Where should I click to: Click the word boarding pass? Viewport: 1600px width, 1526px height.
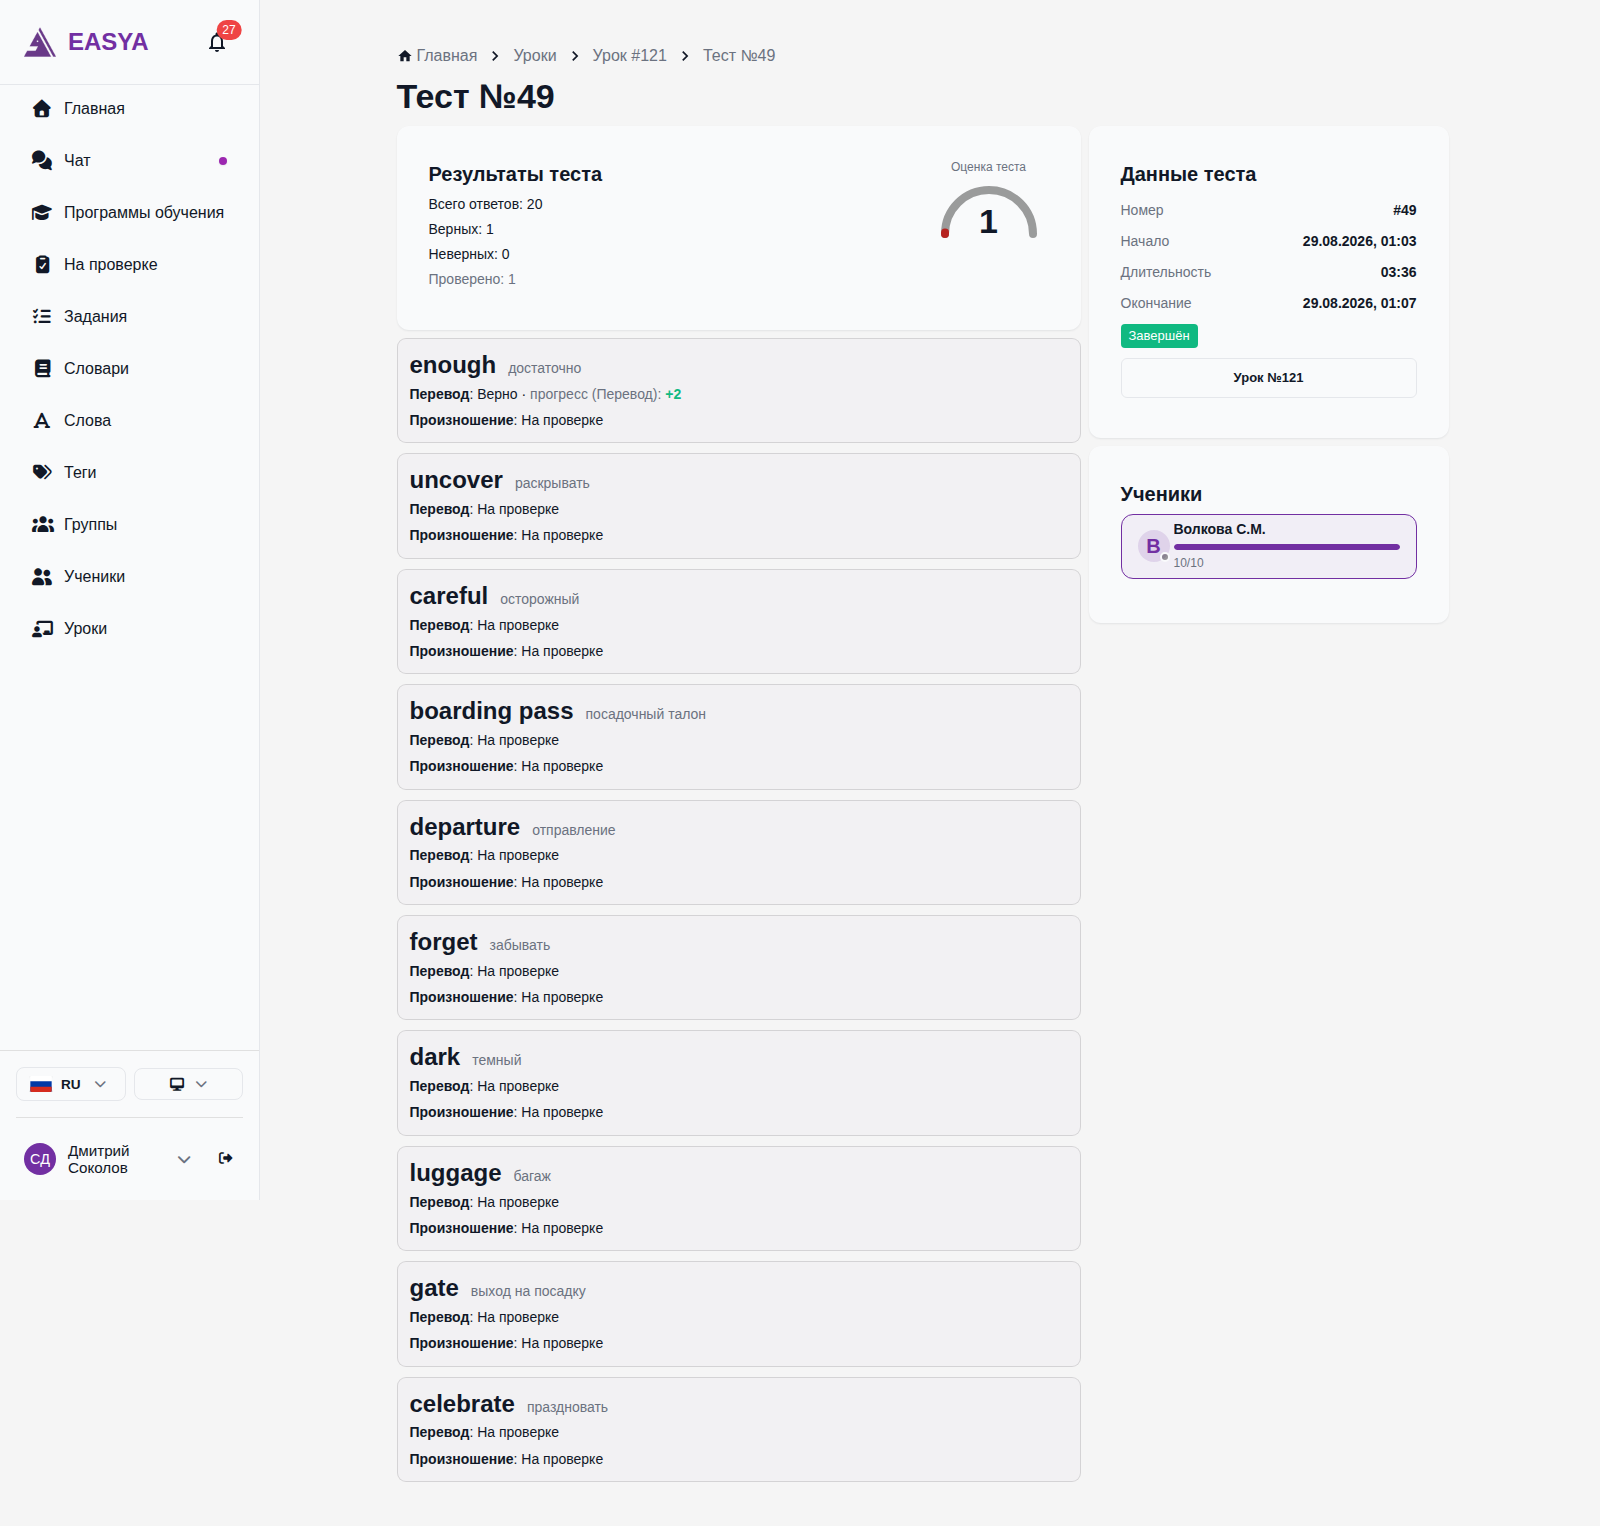[491, 711]
